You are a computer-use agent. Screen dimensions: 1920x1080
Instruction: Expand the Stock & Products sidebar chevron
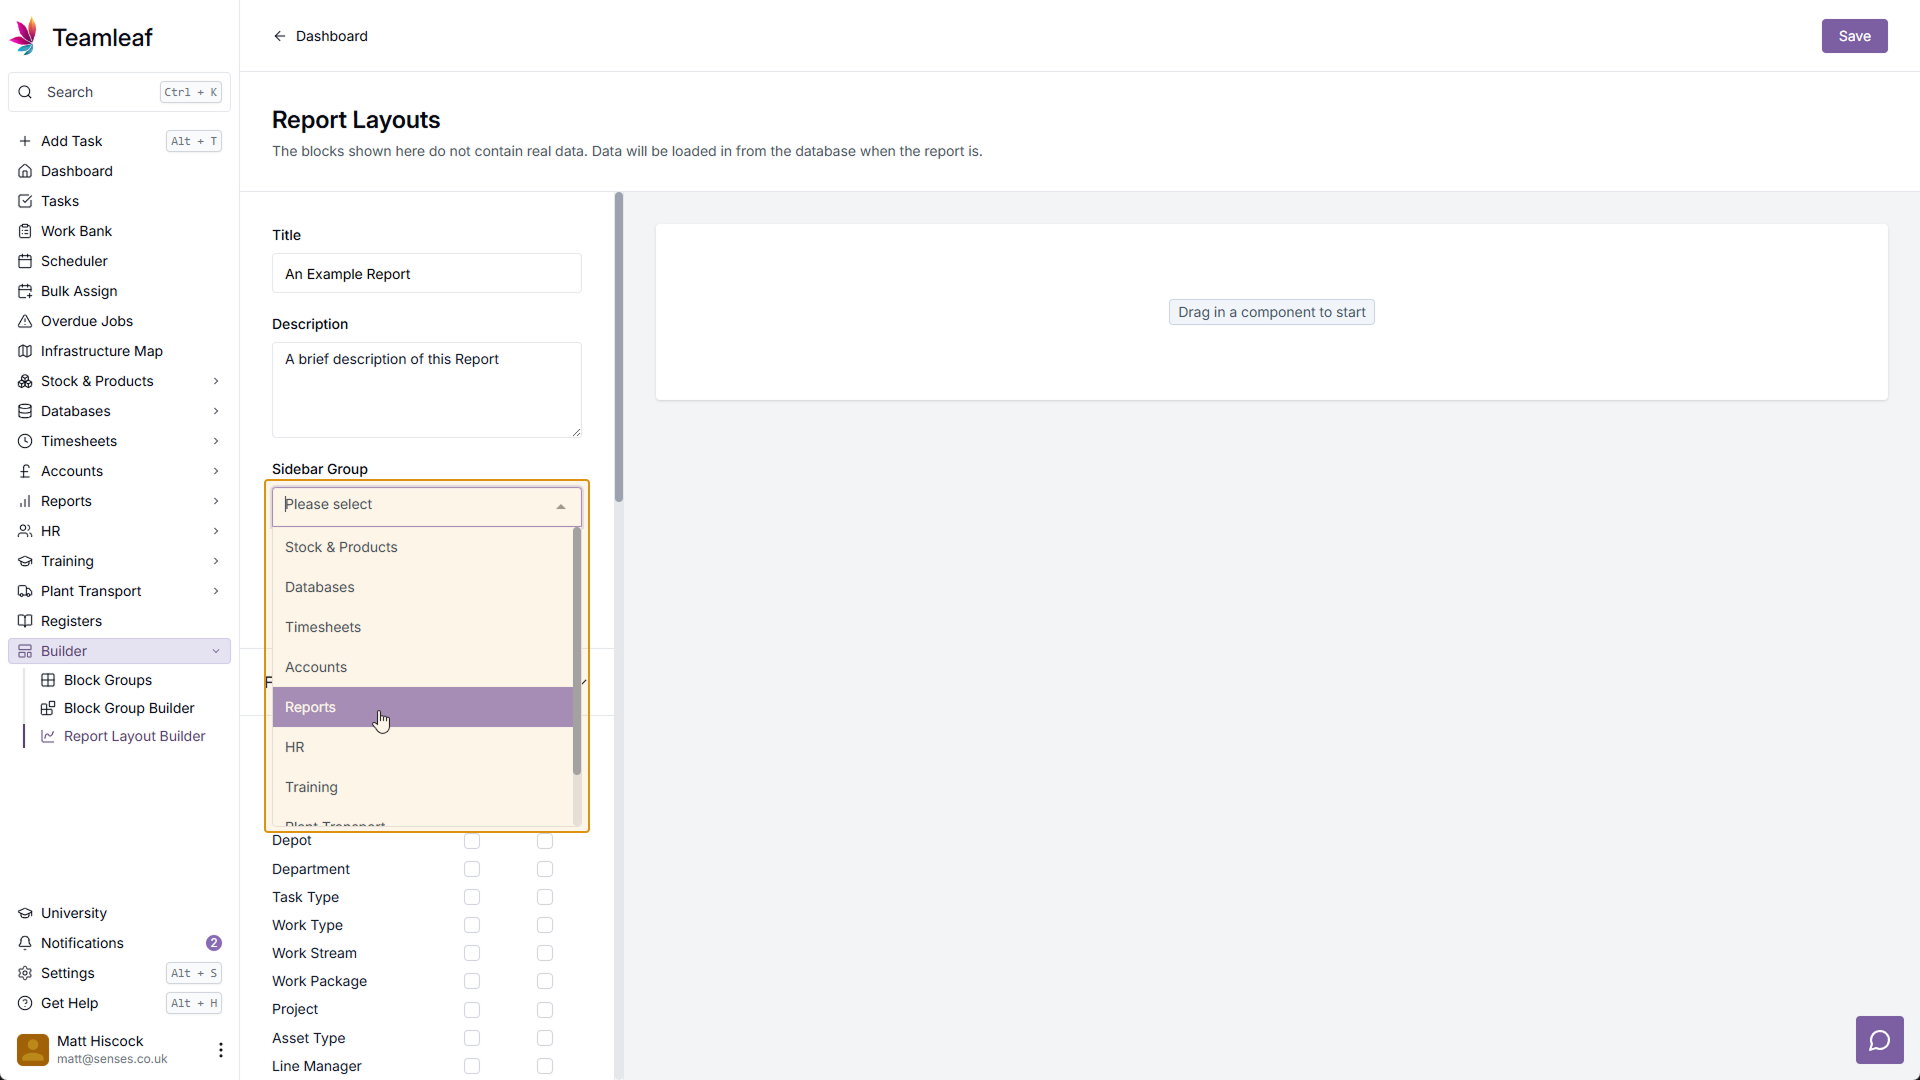tap(216, 381)
